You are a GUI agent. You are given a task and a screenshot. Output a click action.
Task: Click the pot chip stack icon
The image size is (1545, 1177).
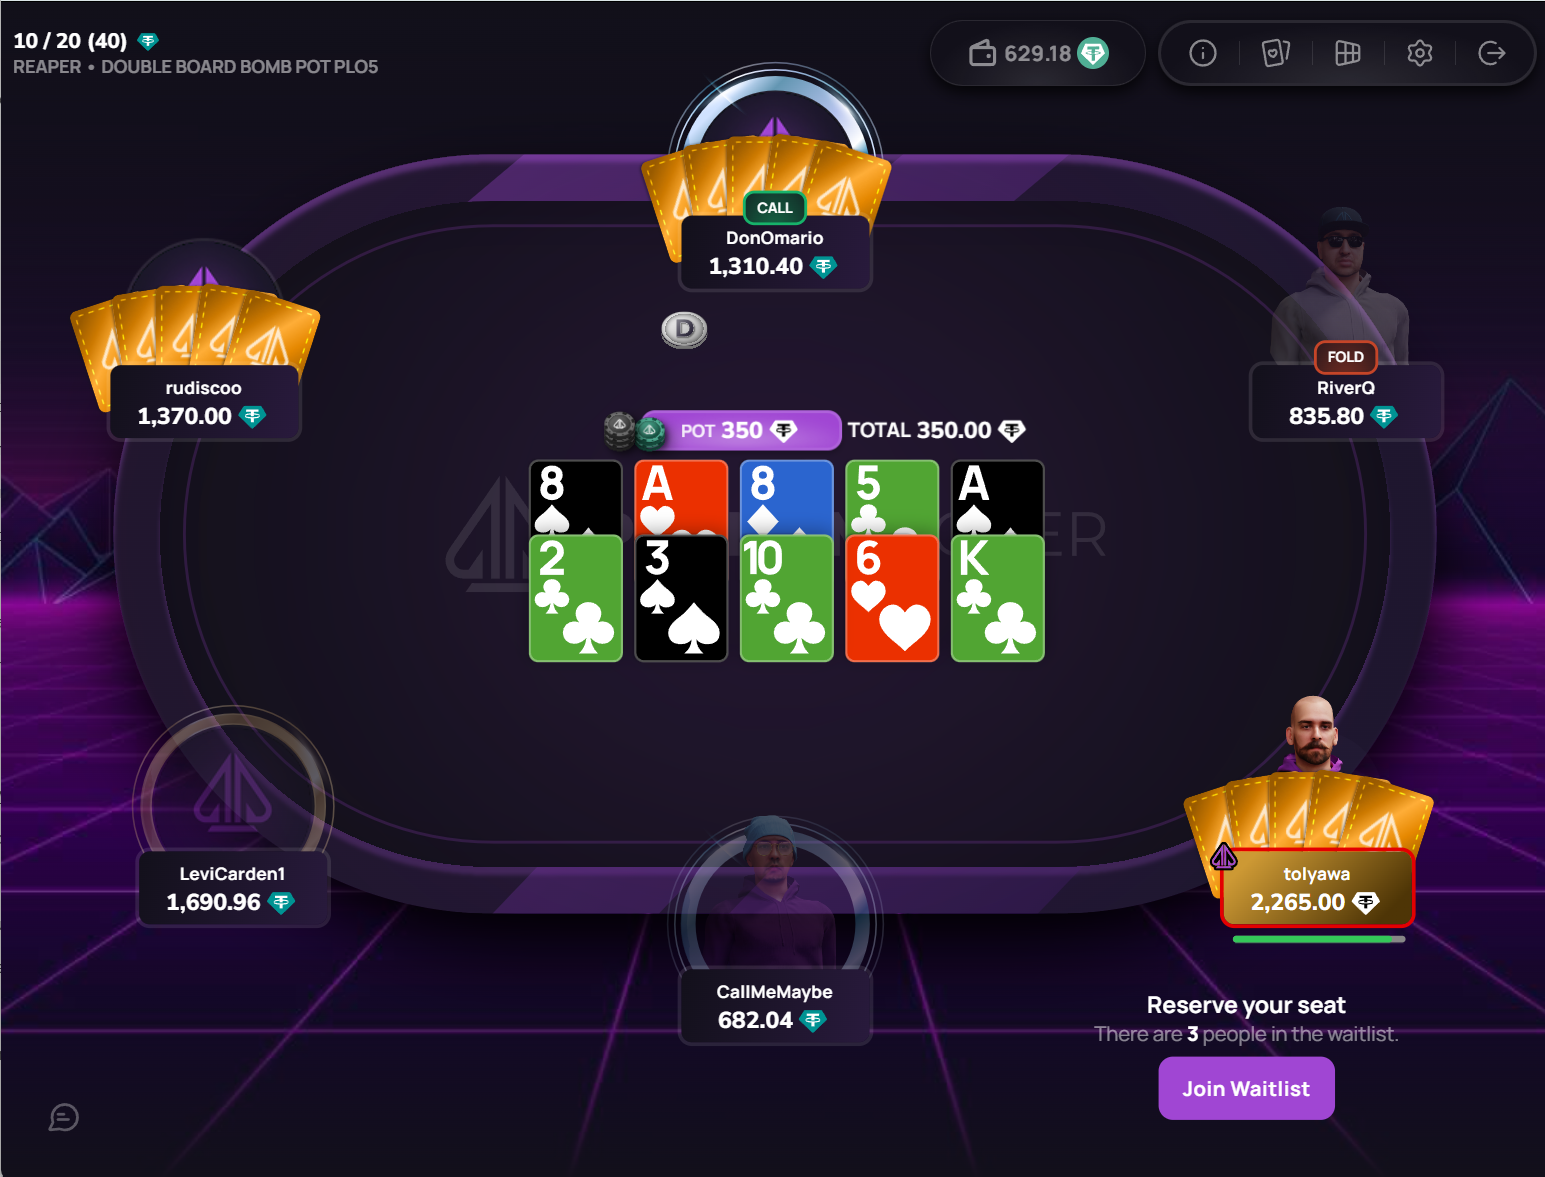point(634,431)
